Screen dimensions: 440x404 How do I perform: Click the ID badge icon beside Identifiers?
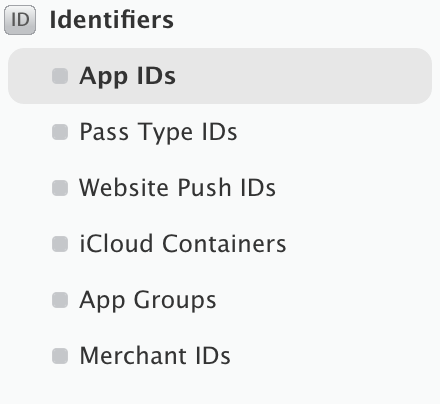20,20
